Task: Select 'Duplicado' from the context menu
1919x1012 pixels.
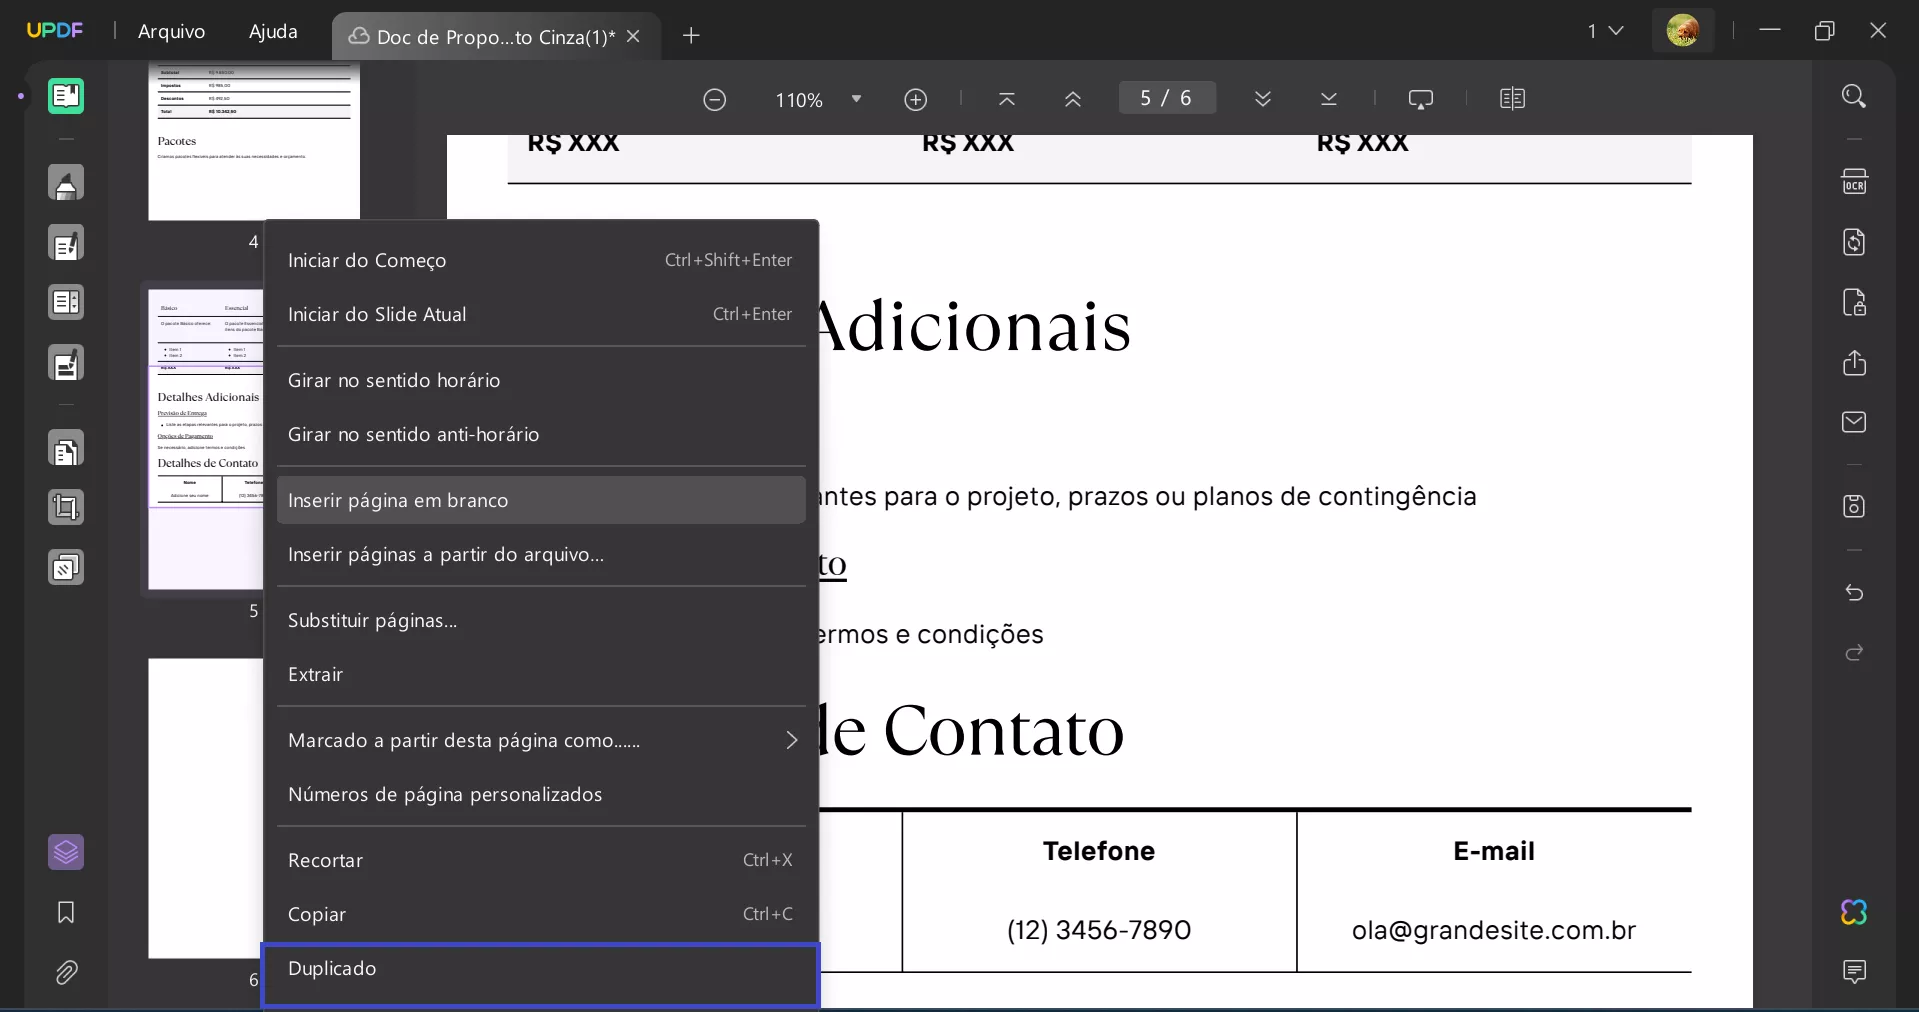Action: point(540,968)
